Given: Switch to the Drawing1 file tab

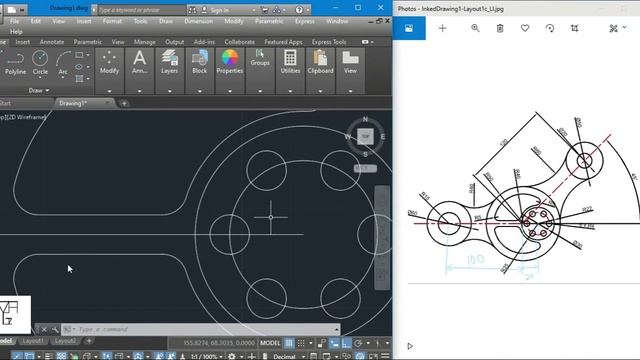Looking at the screenshot, I should coord(73,103).
